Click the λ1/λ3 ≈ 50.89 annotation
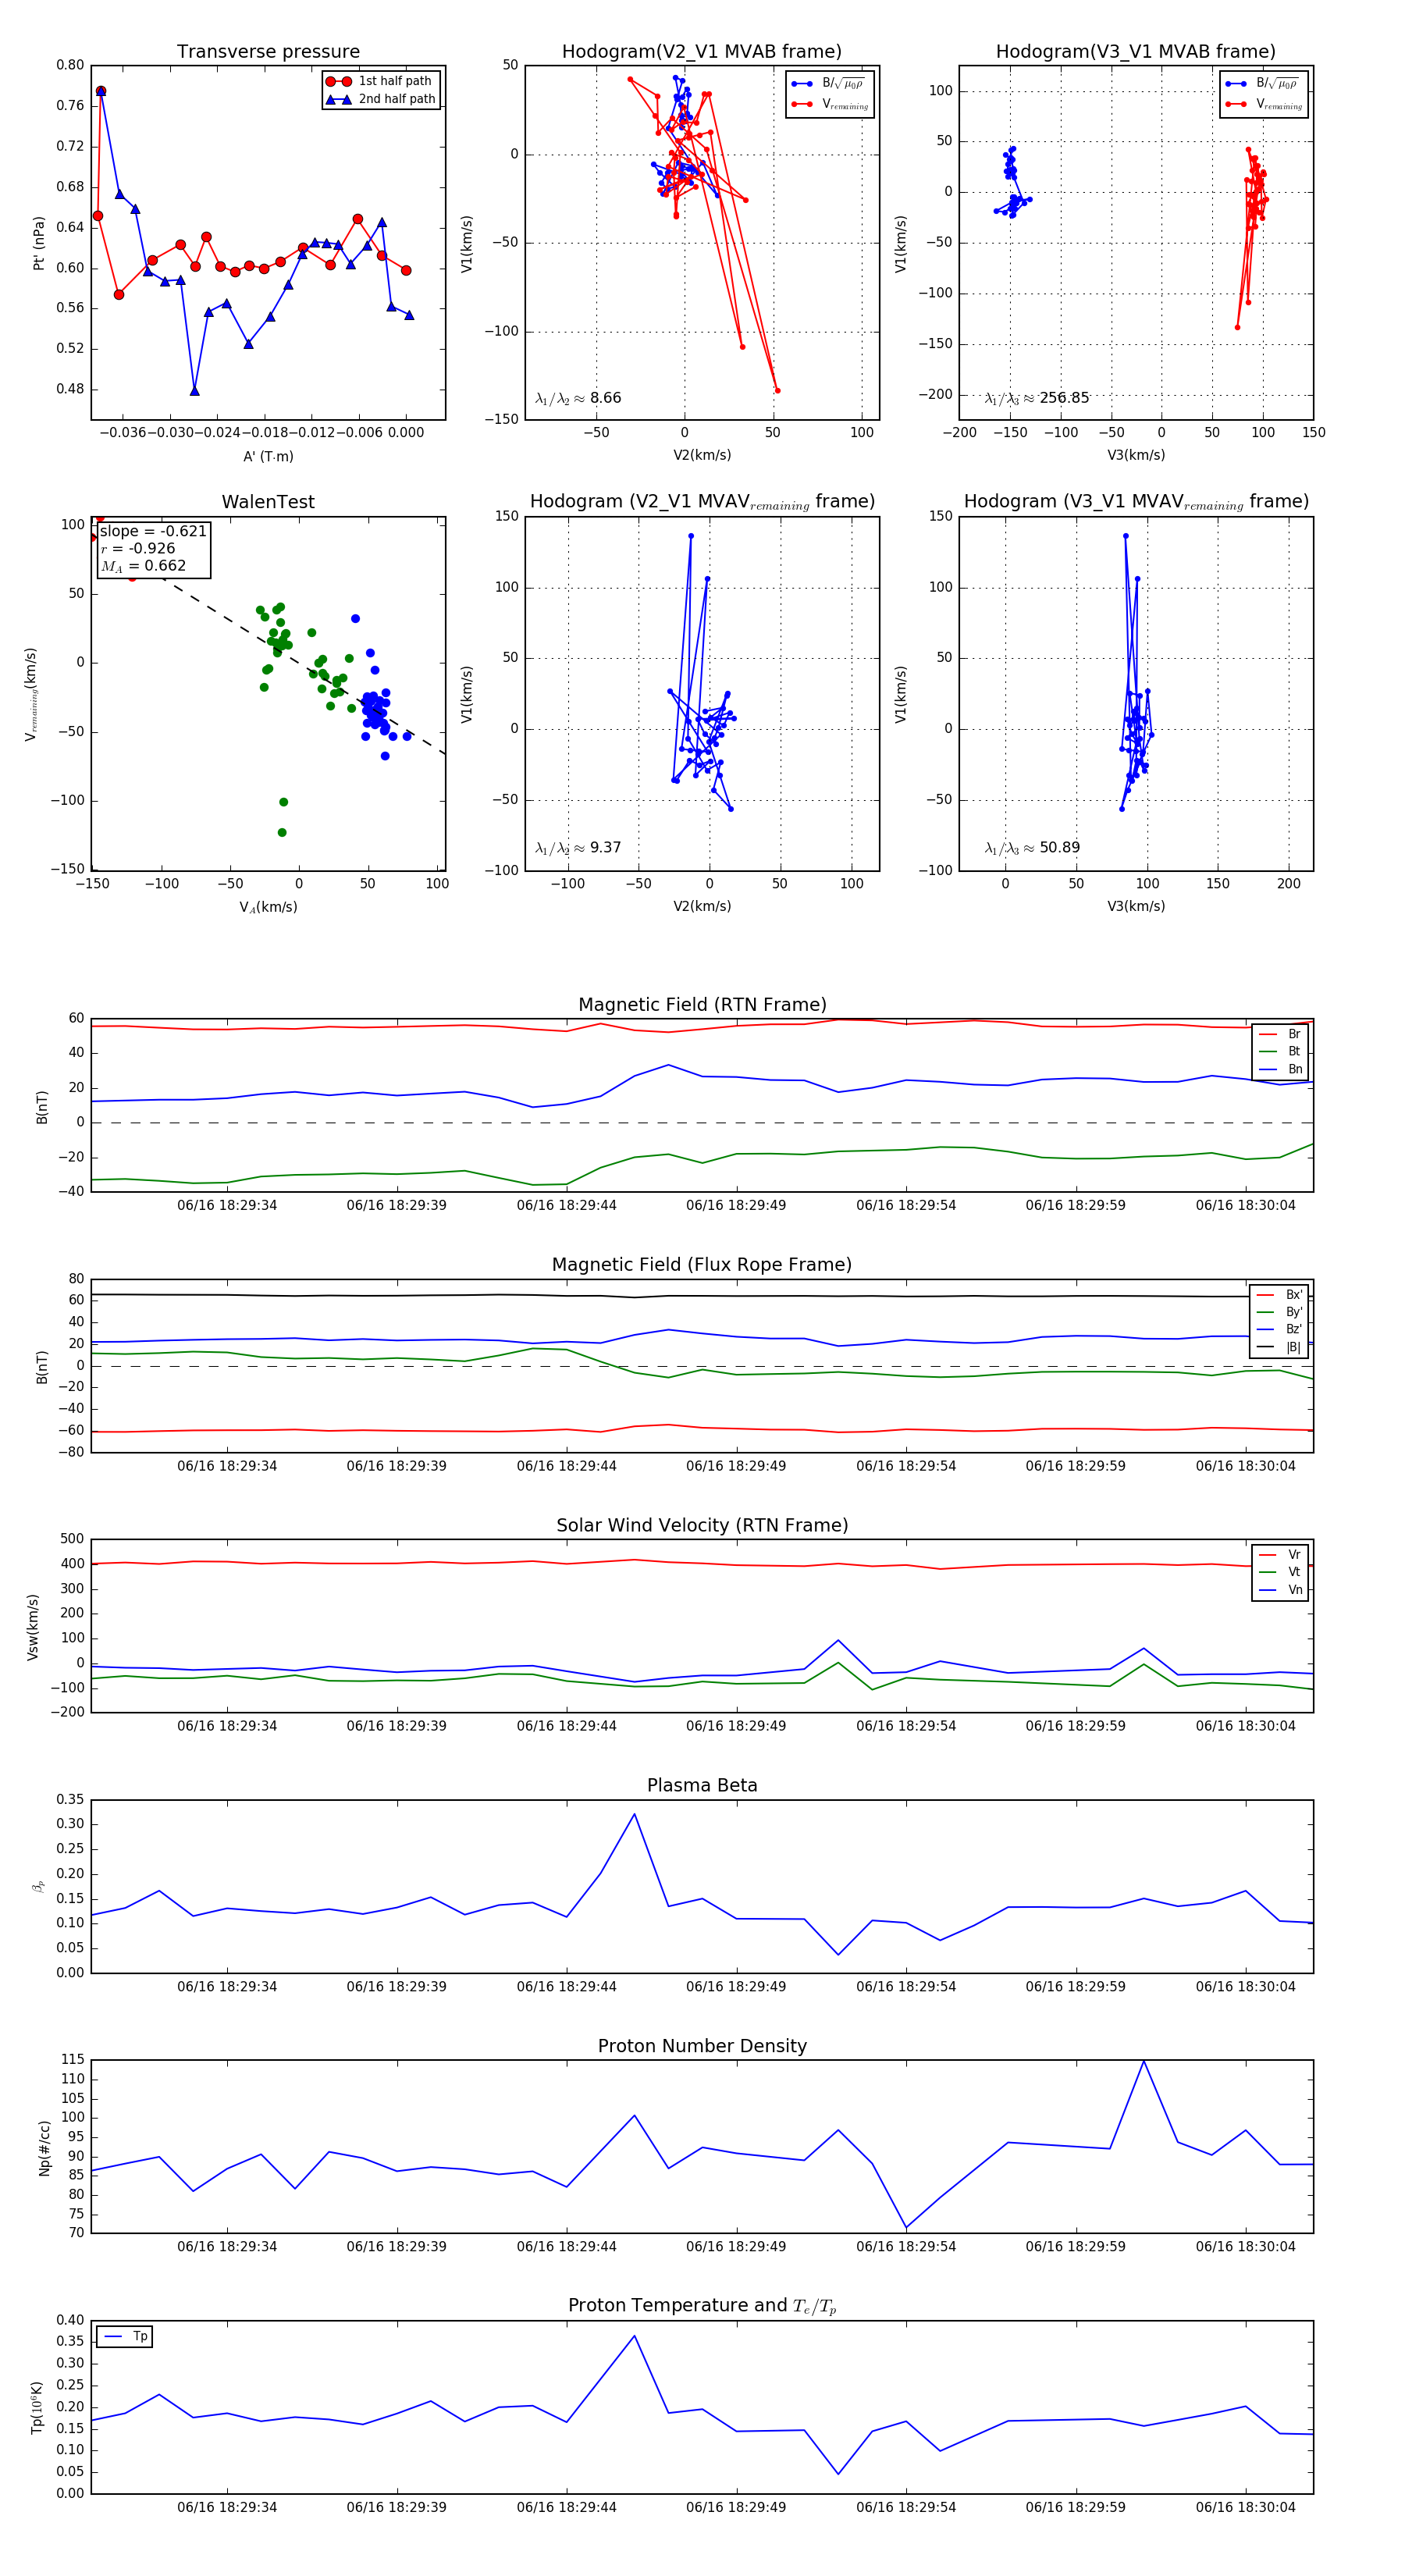 1032,848
